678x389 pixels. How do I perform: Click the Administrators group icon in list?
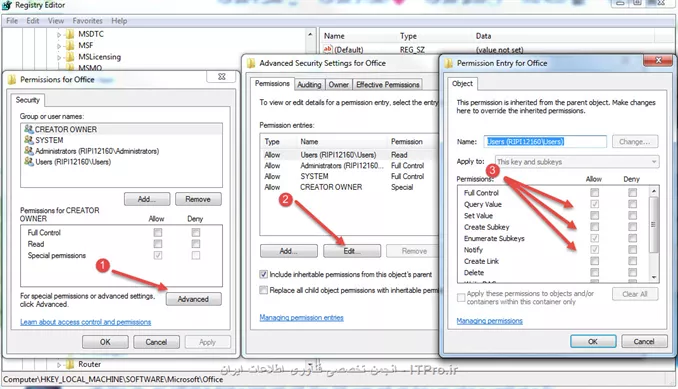point(29,150)
